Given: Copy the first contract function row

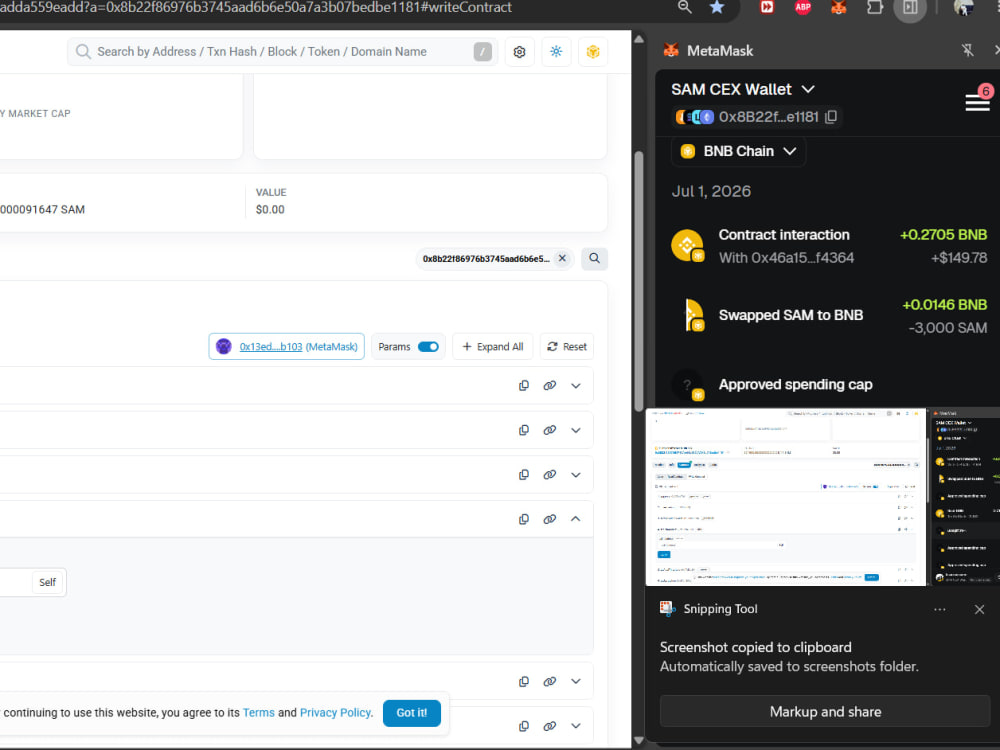Looking at the screenshot, I should pos(524,385).
